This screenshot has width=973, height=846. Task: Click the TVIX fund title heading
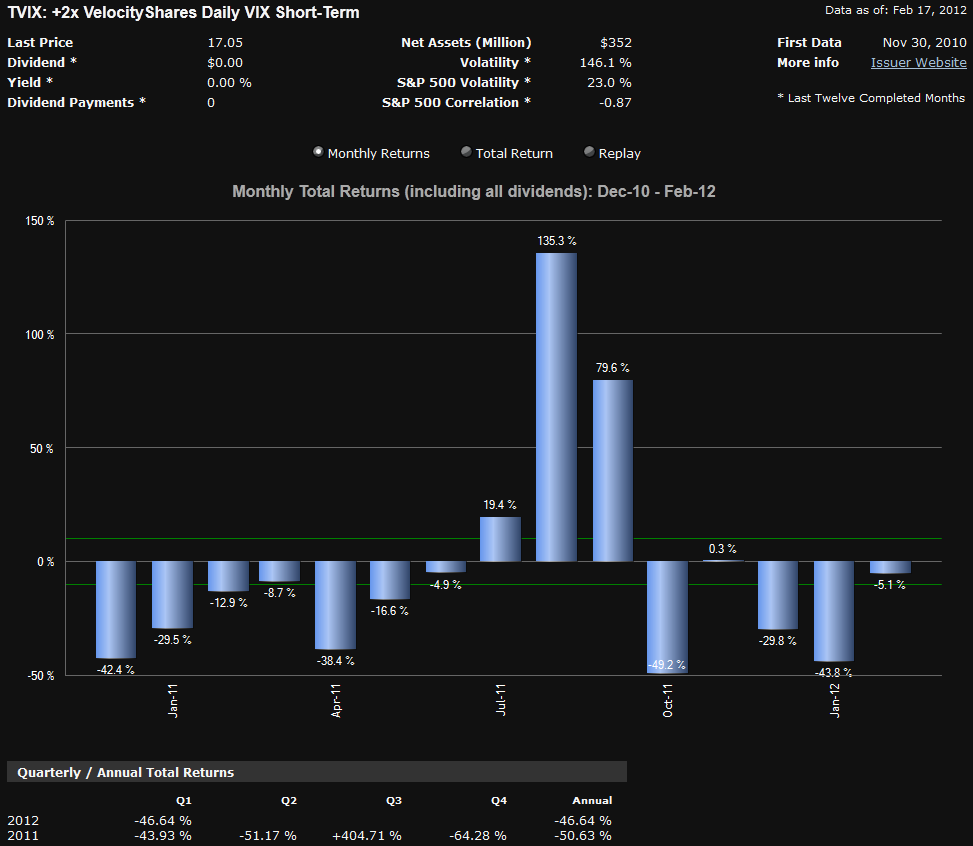[x=184, y=12]
